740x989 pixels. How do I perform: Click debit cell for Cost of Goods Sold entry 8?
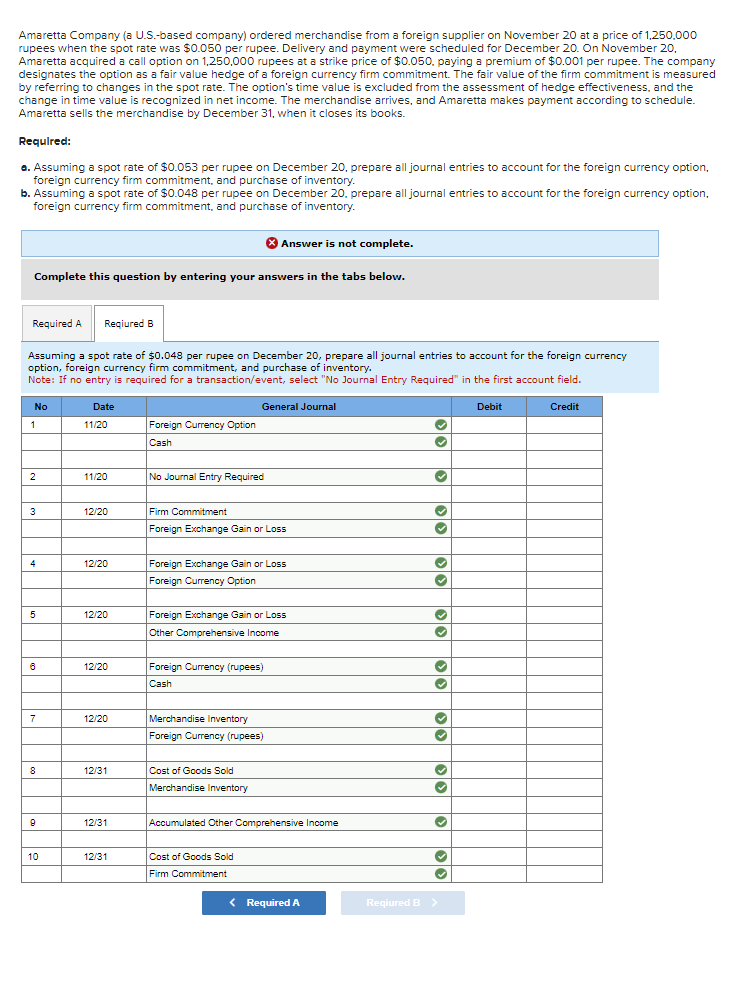[x=489, y=770]
